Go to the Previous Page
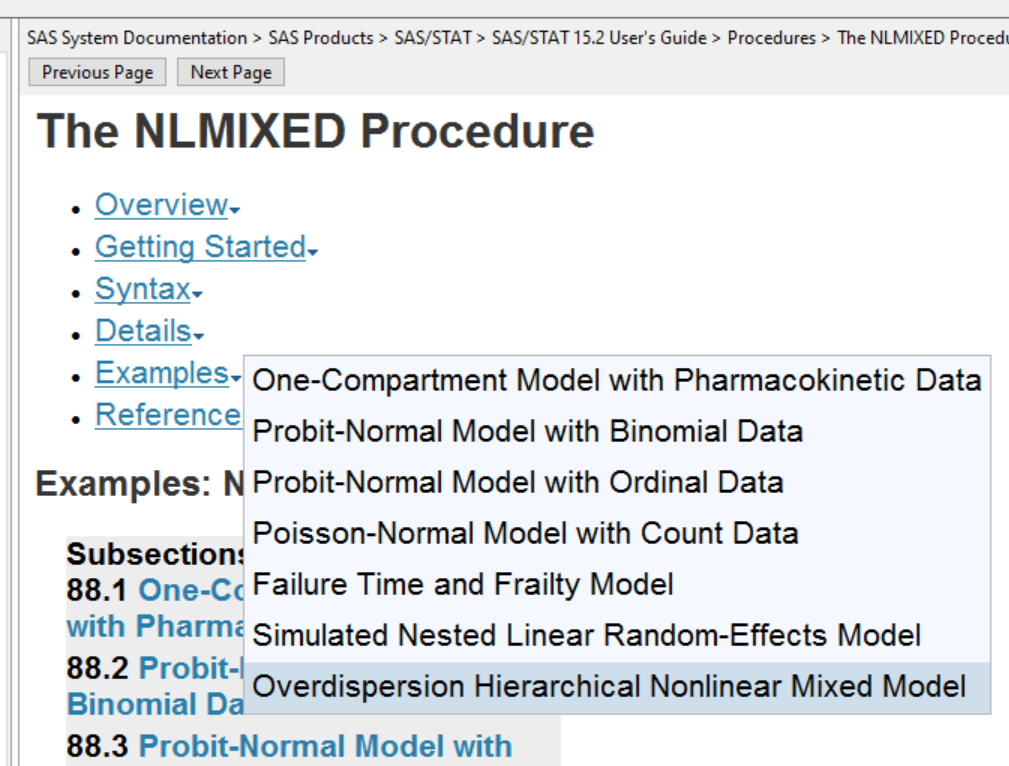This screenshot has height=766, width=1009. [x=96, y=72]
